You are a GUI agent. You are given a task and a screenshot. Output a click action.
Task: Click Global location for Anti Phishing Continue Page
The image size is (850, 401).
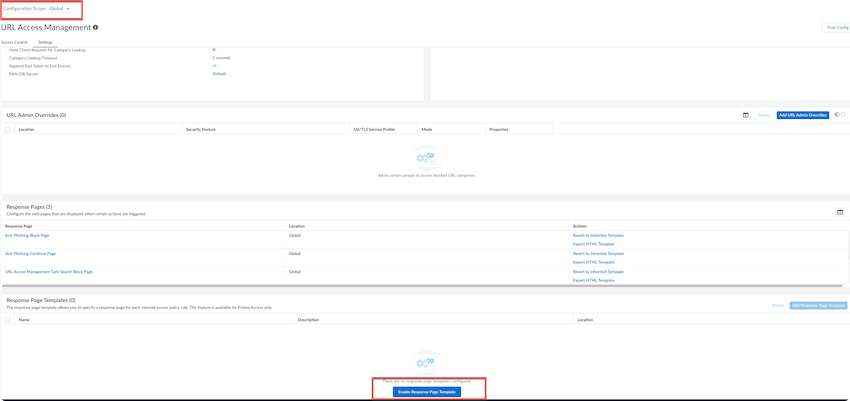(x=294, y=254)
